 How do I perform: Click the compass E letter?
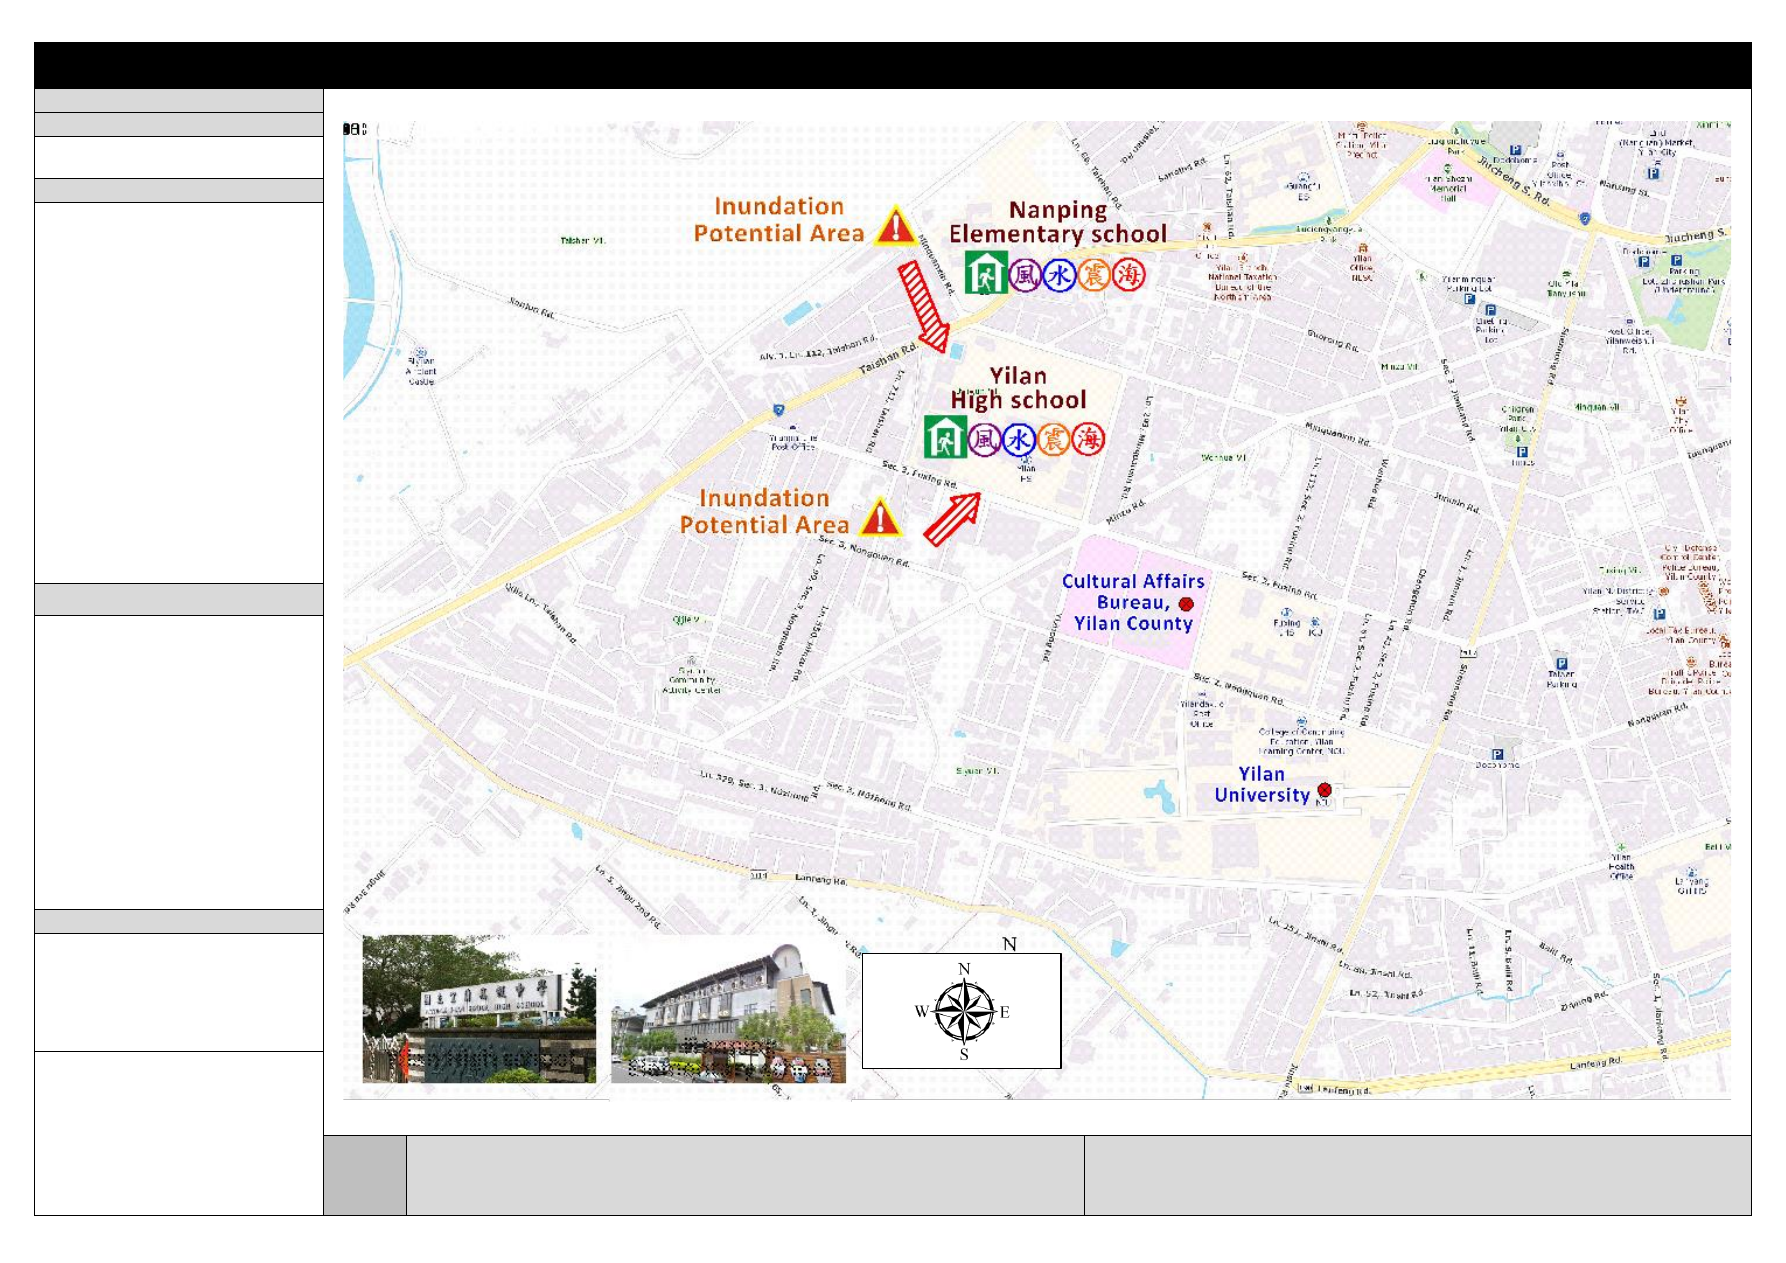tap(1004, 1012)
